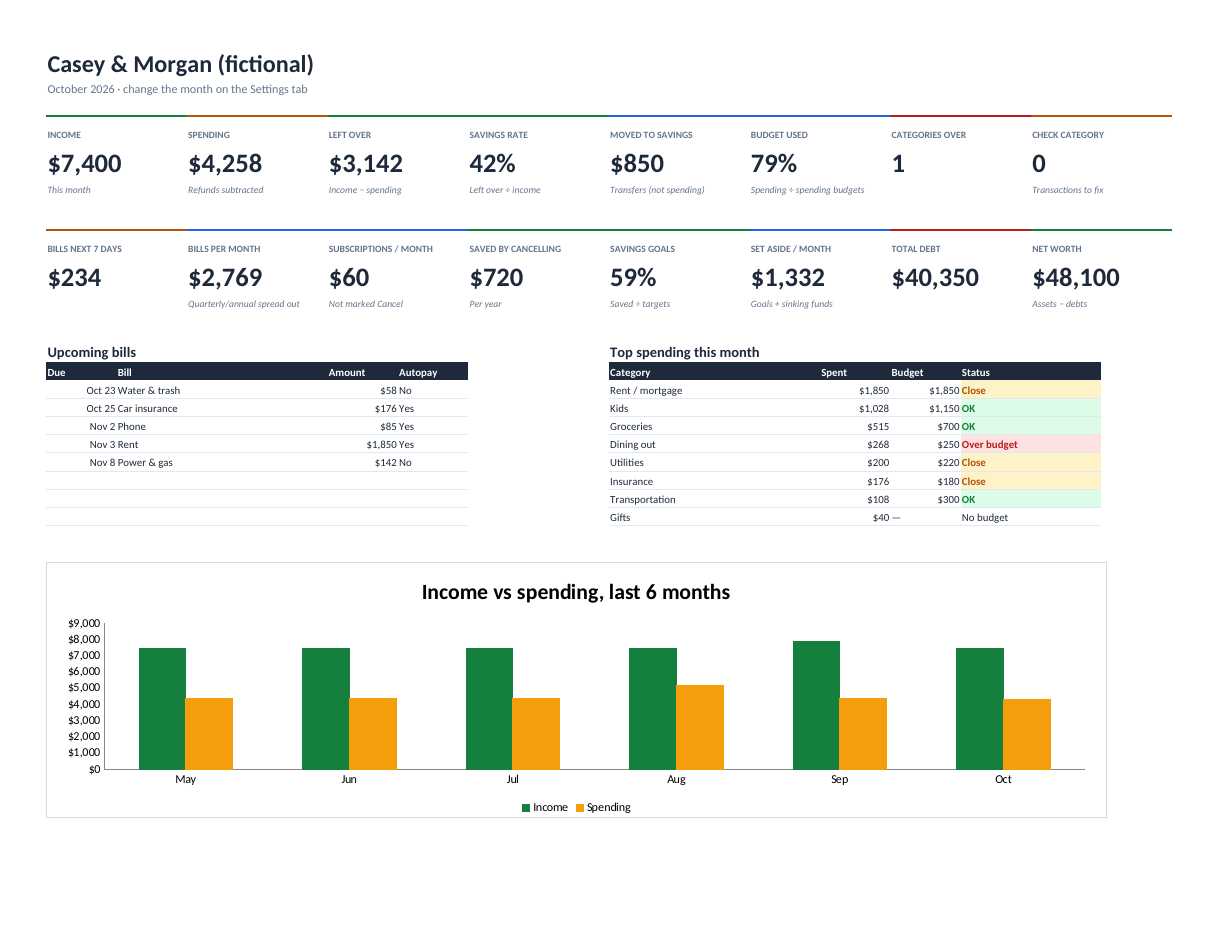Click the Categories Over count 1

[x=898, y=164]
